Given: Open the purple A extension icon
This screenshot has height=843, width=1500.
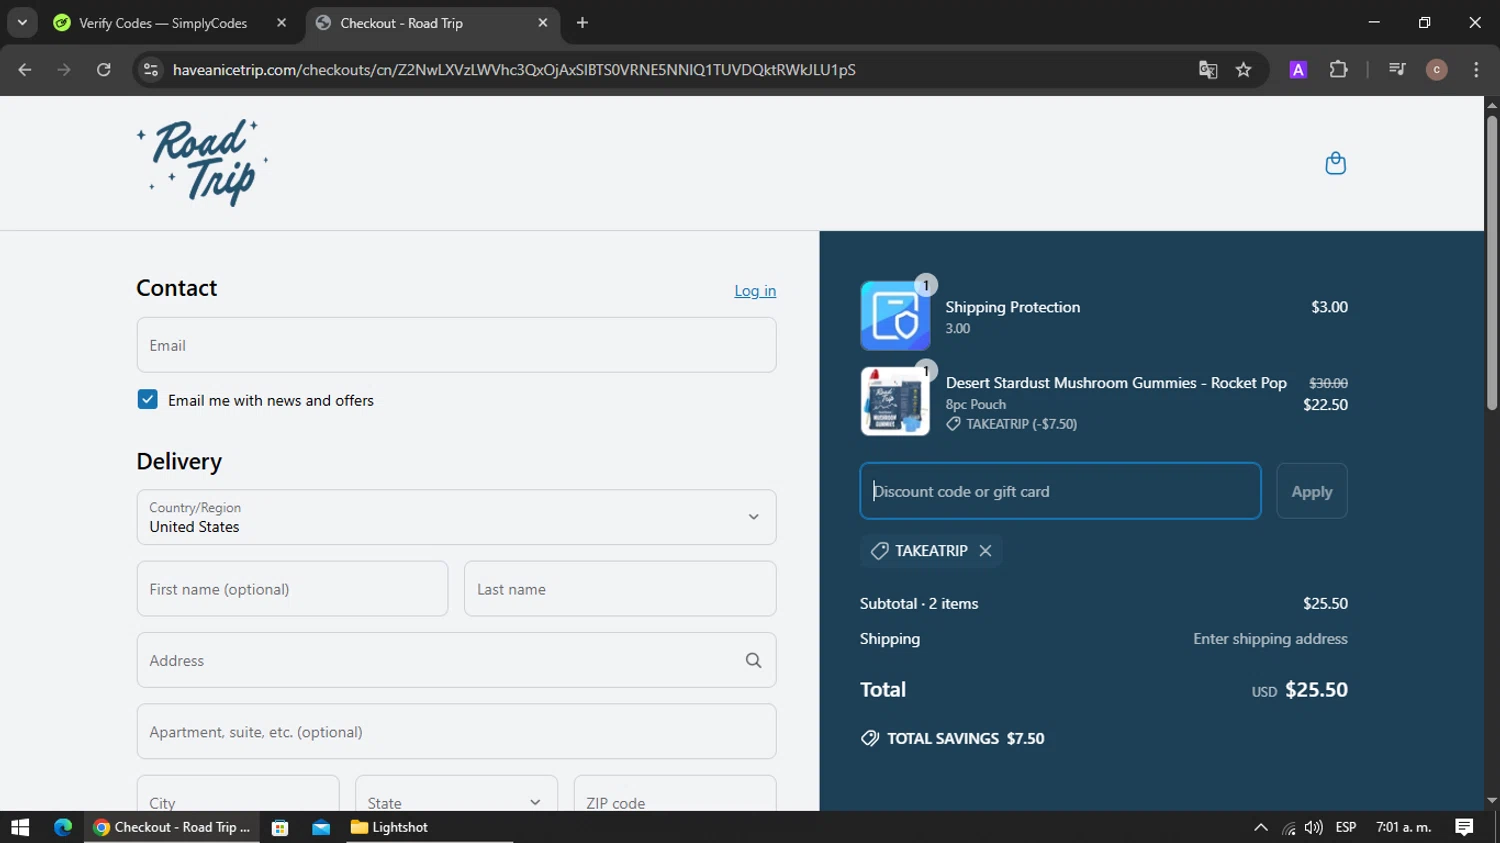Looking at the screenshot, I should click(1298, 69).
